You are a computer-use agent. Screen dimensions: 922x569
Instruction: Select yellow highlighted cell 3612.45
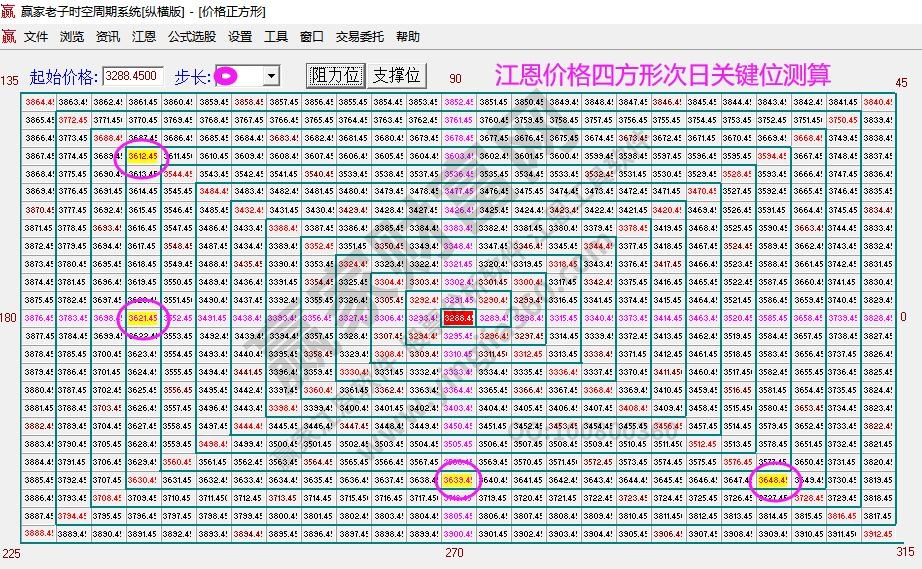pyautogui.click(x=142, y=156)
